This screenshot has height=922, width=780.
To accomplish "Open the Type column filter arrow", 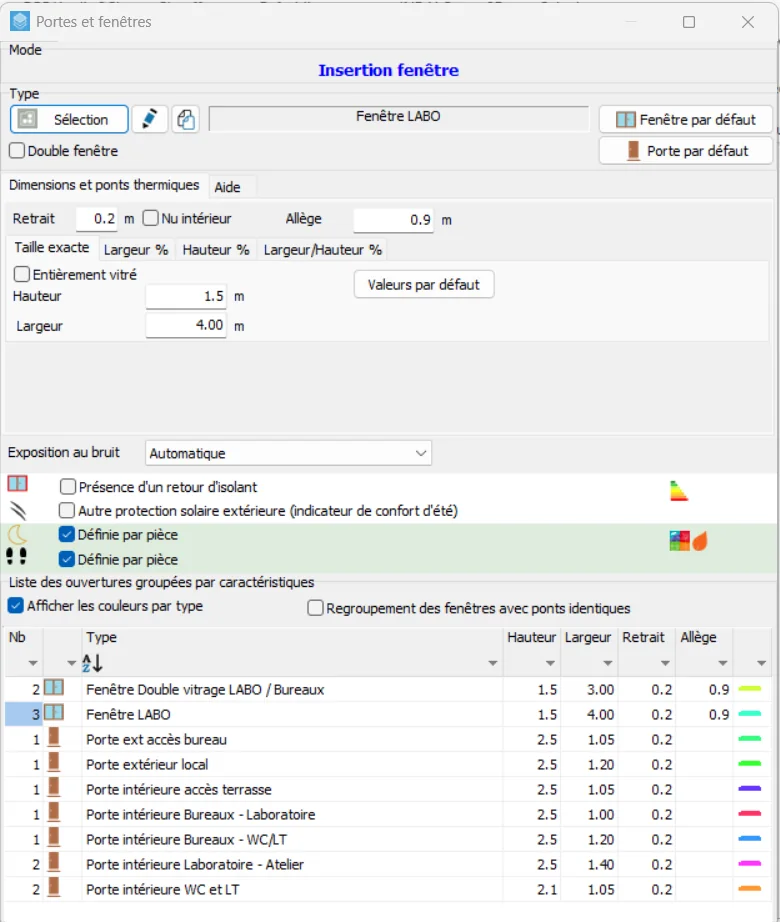I will pos(493,663).
